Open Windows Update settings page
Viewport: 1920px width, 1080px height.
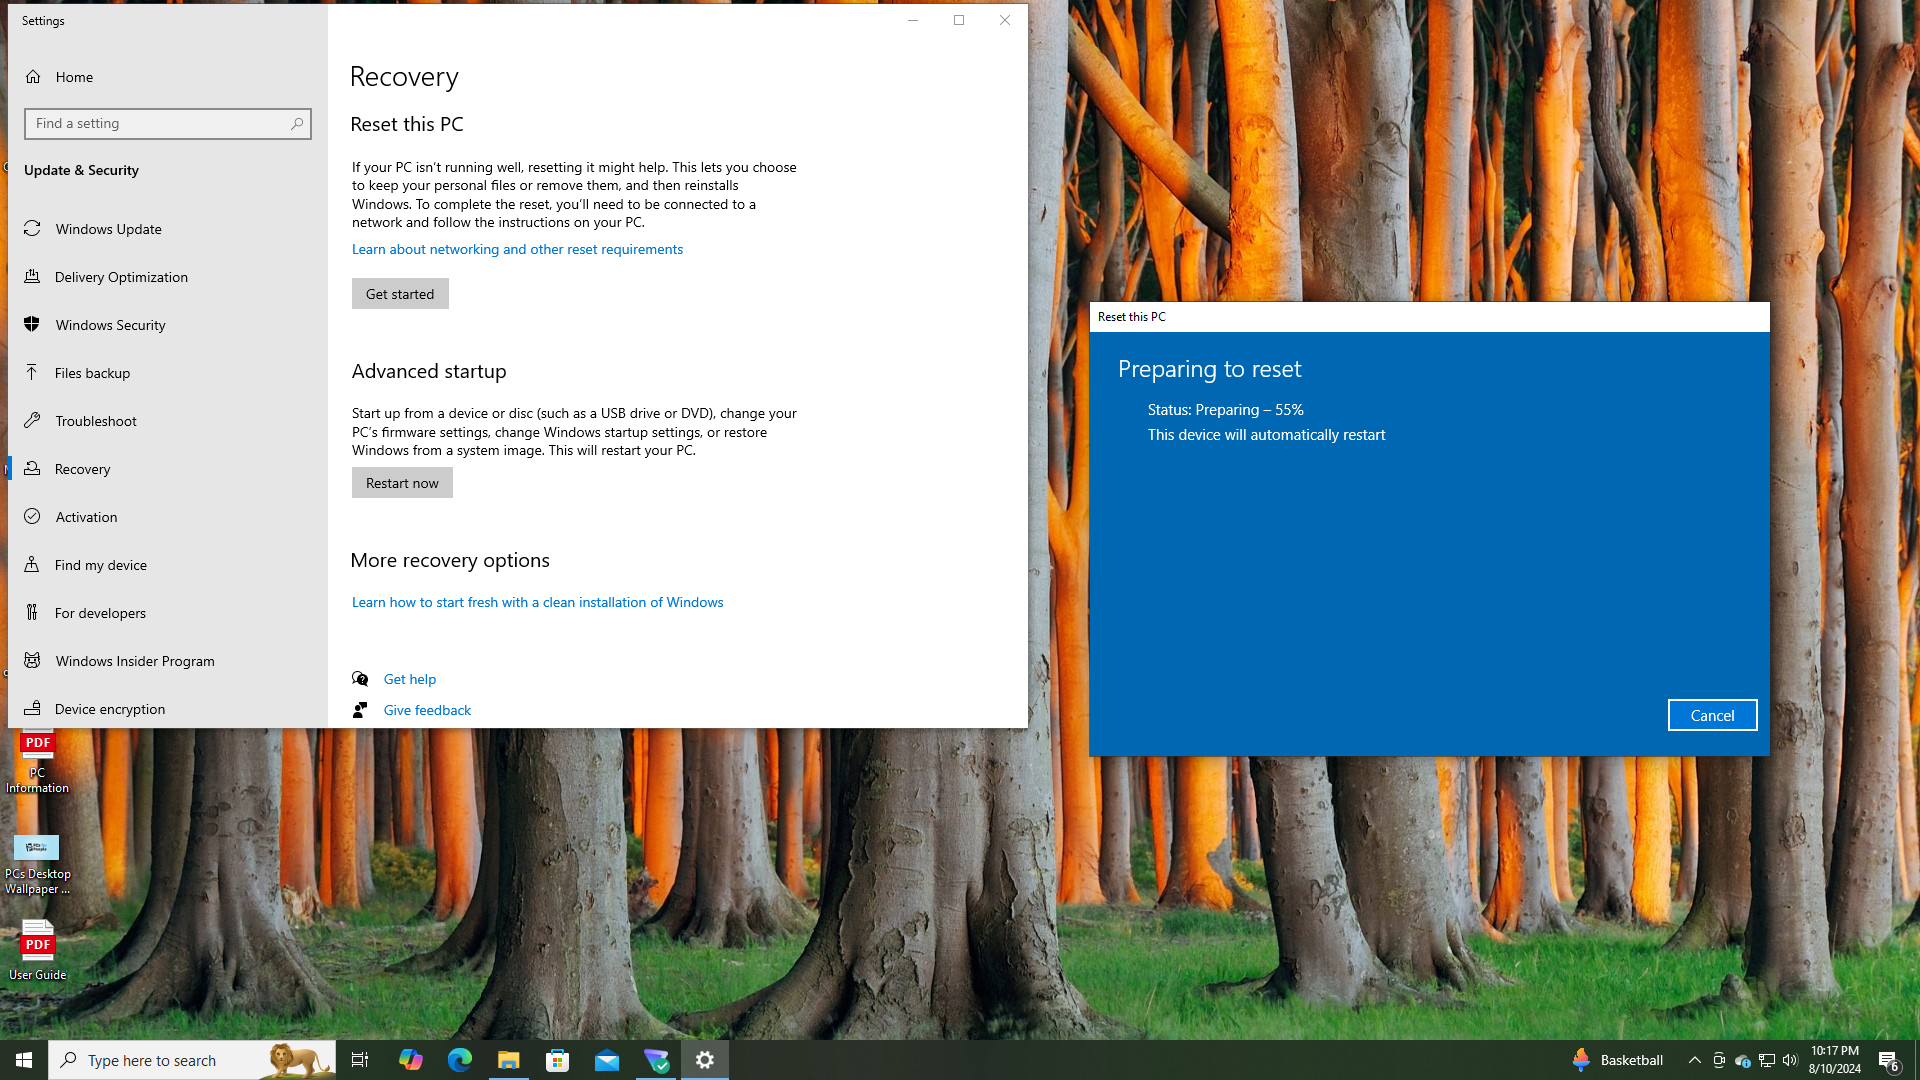(x=108, y=229)
